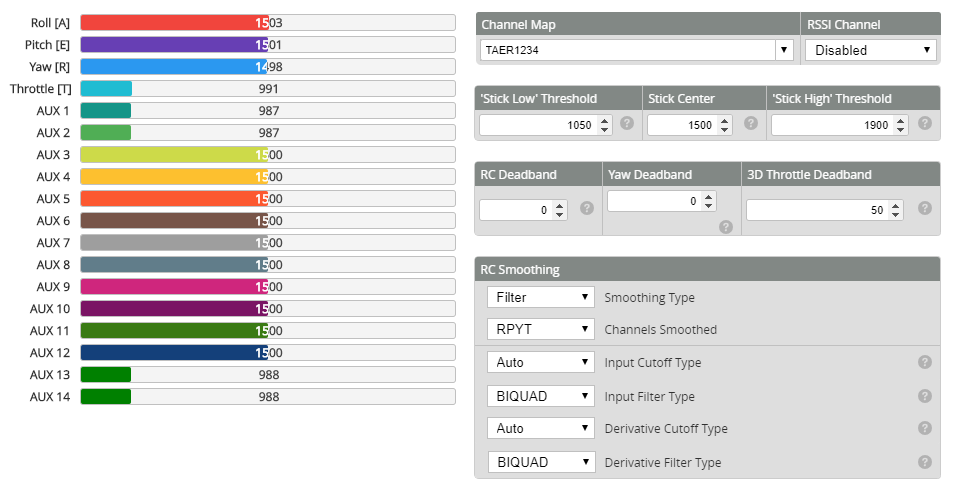Image resolution: width=956 pixels, height=490 pixels.
Task: Click help icon beside 3D Throttle Deadband
Action: point(924,208)
